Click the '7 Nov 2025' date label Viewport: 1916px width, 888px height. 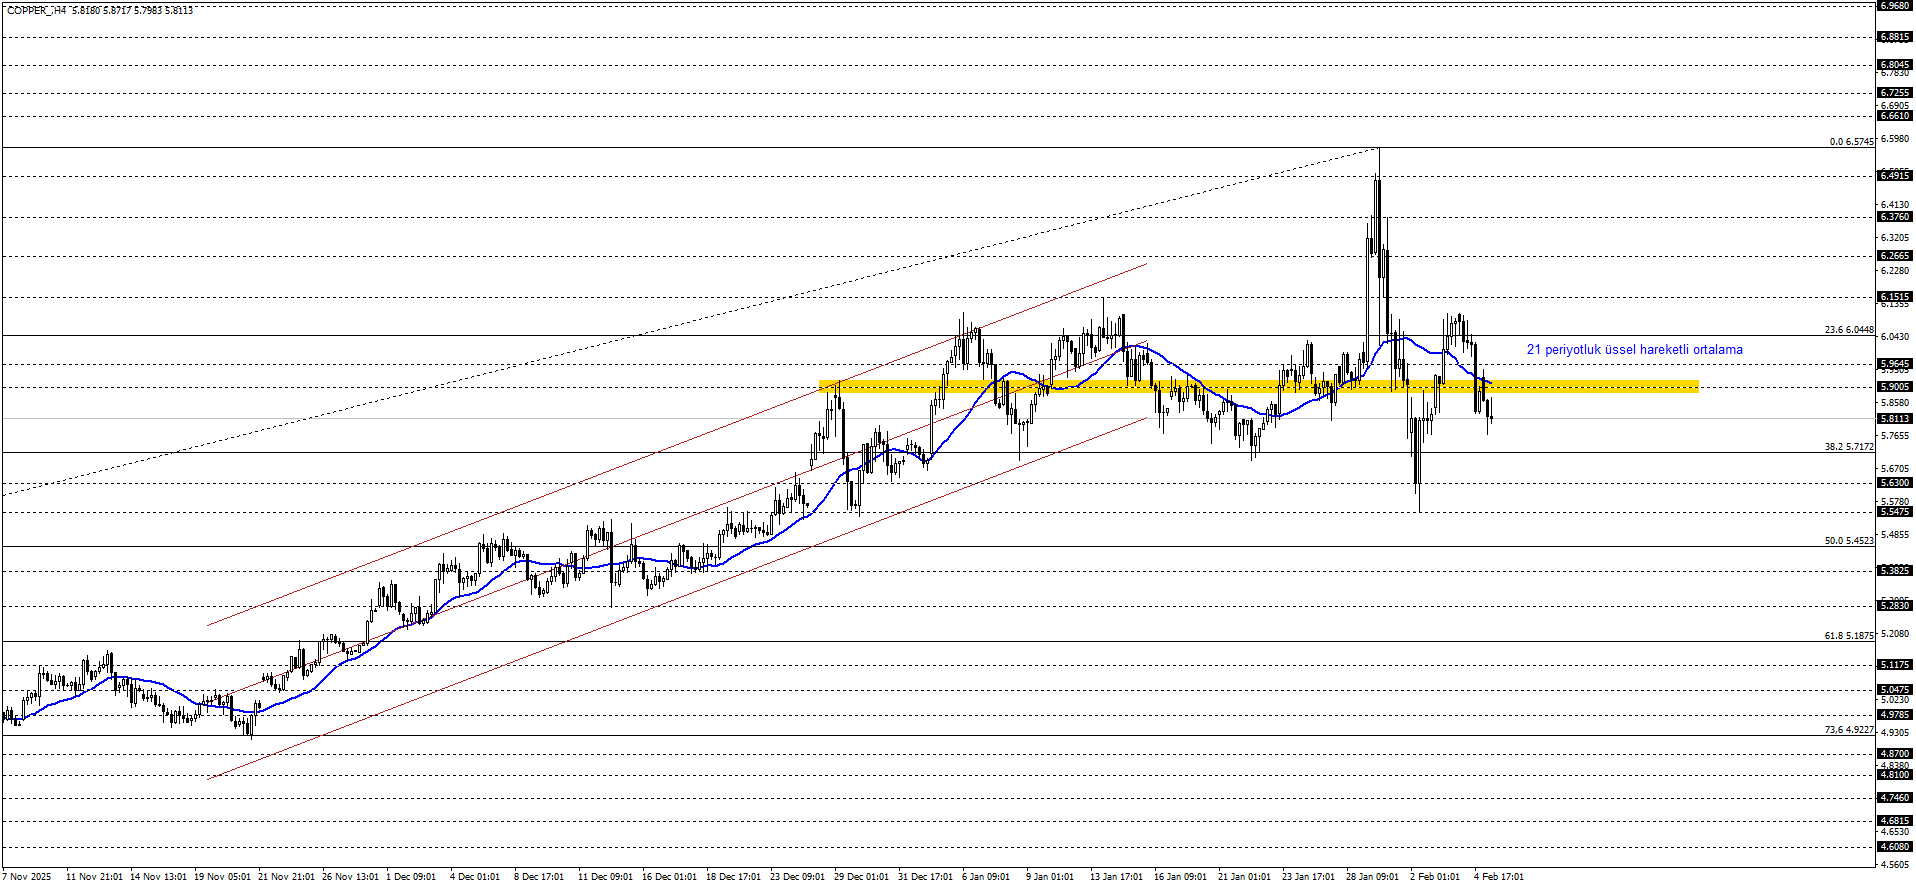[27, 877]
